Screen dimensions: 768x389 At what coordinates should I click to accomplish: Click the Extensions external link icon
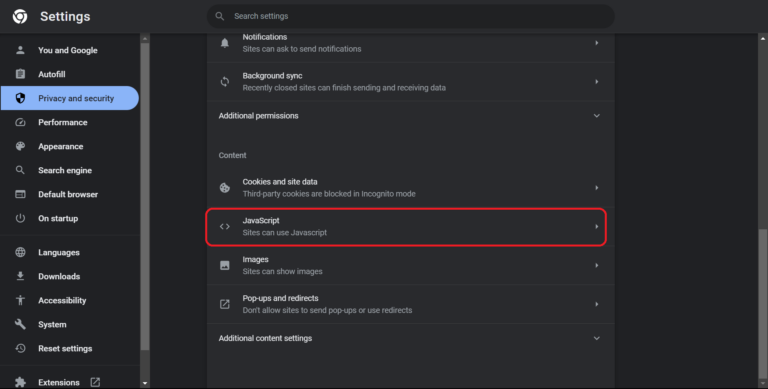[95, 382]
